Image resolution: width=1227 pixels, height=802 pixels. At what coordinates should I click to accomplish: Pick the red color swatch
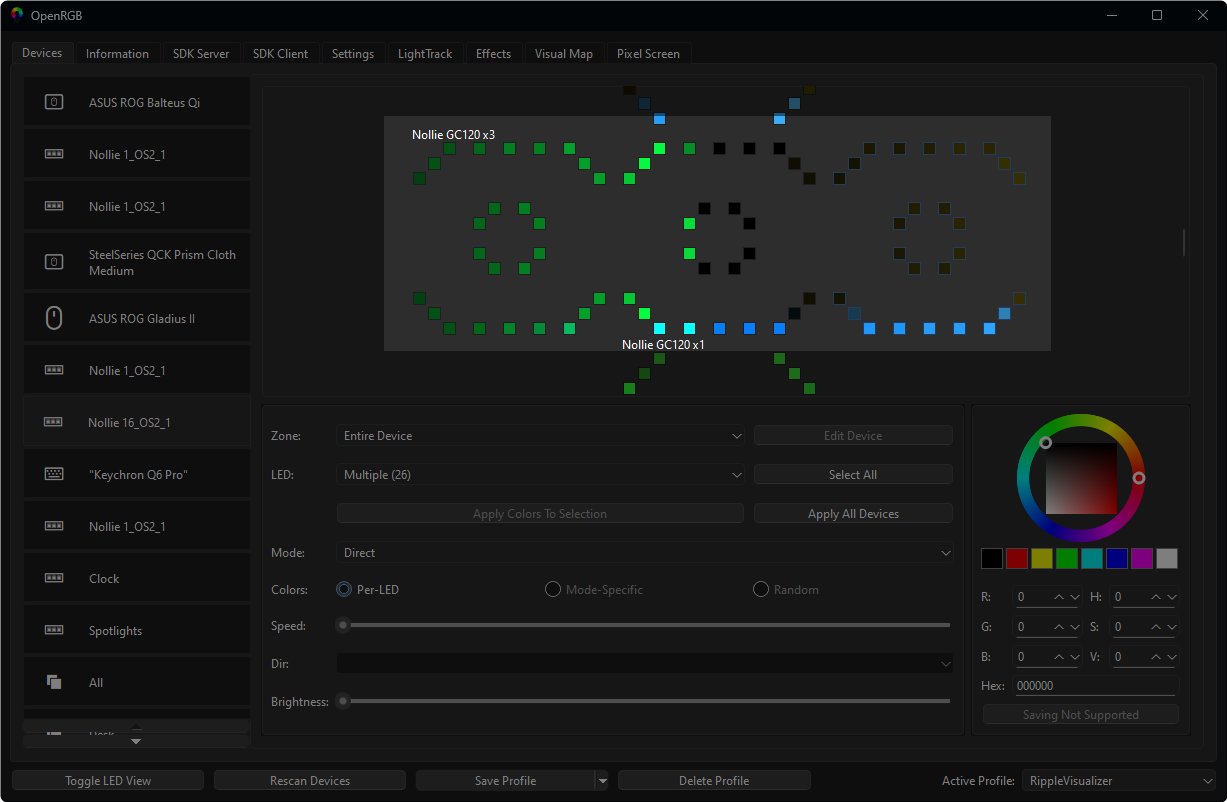(1017, 558)
